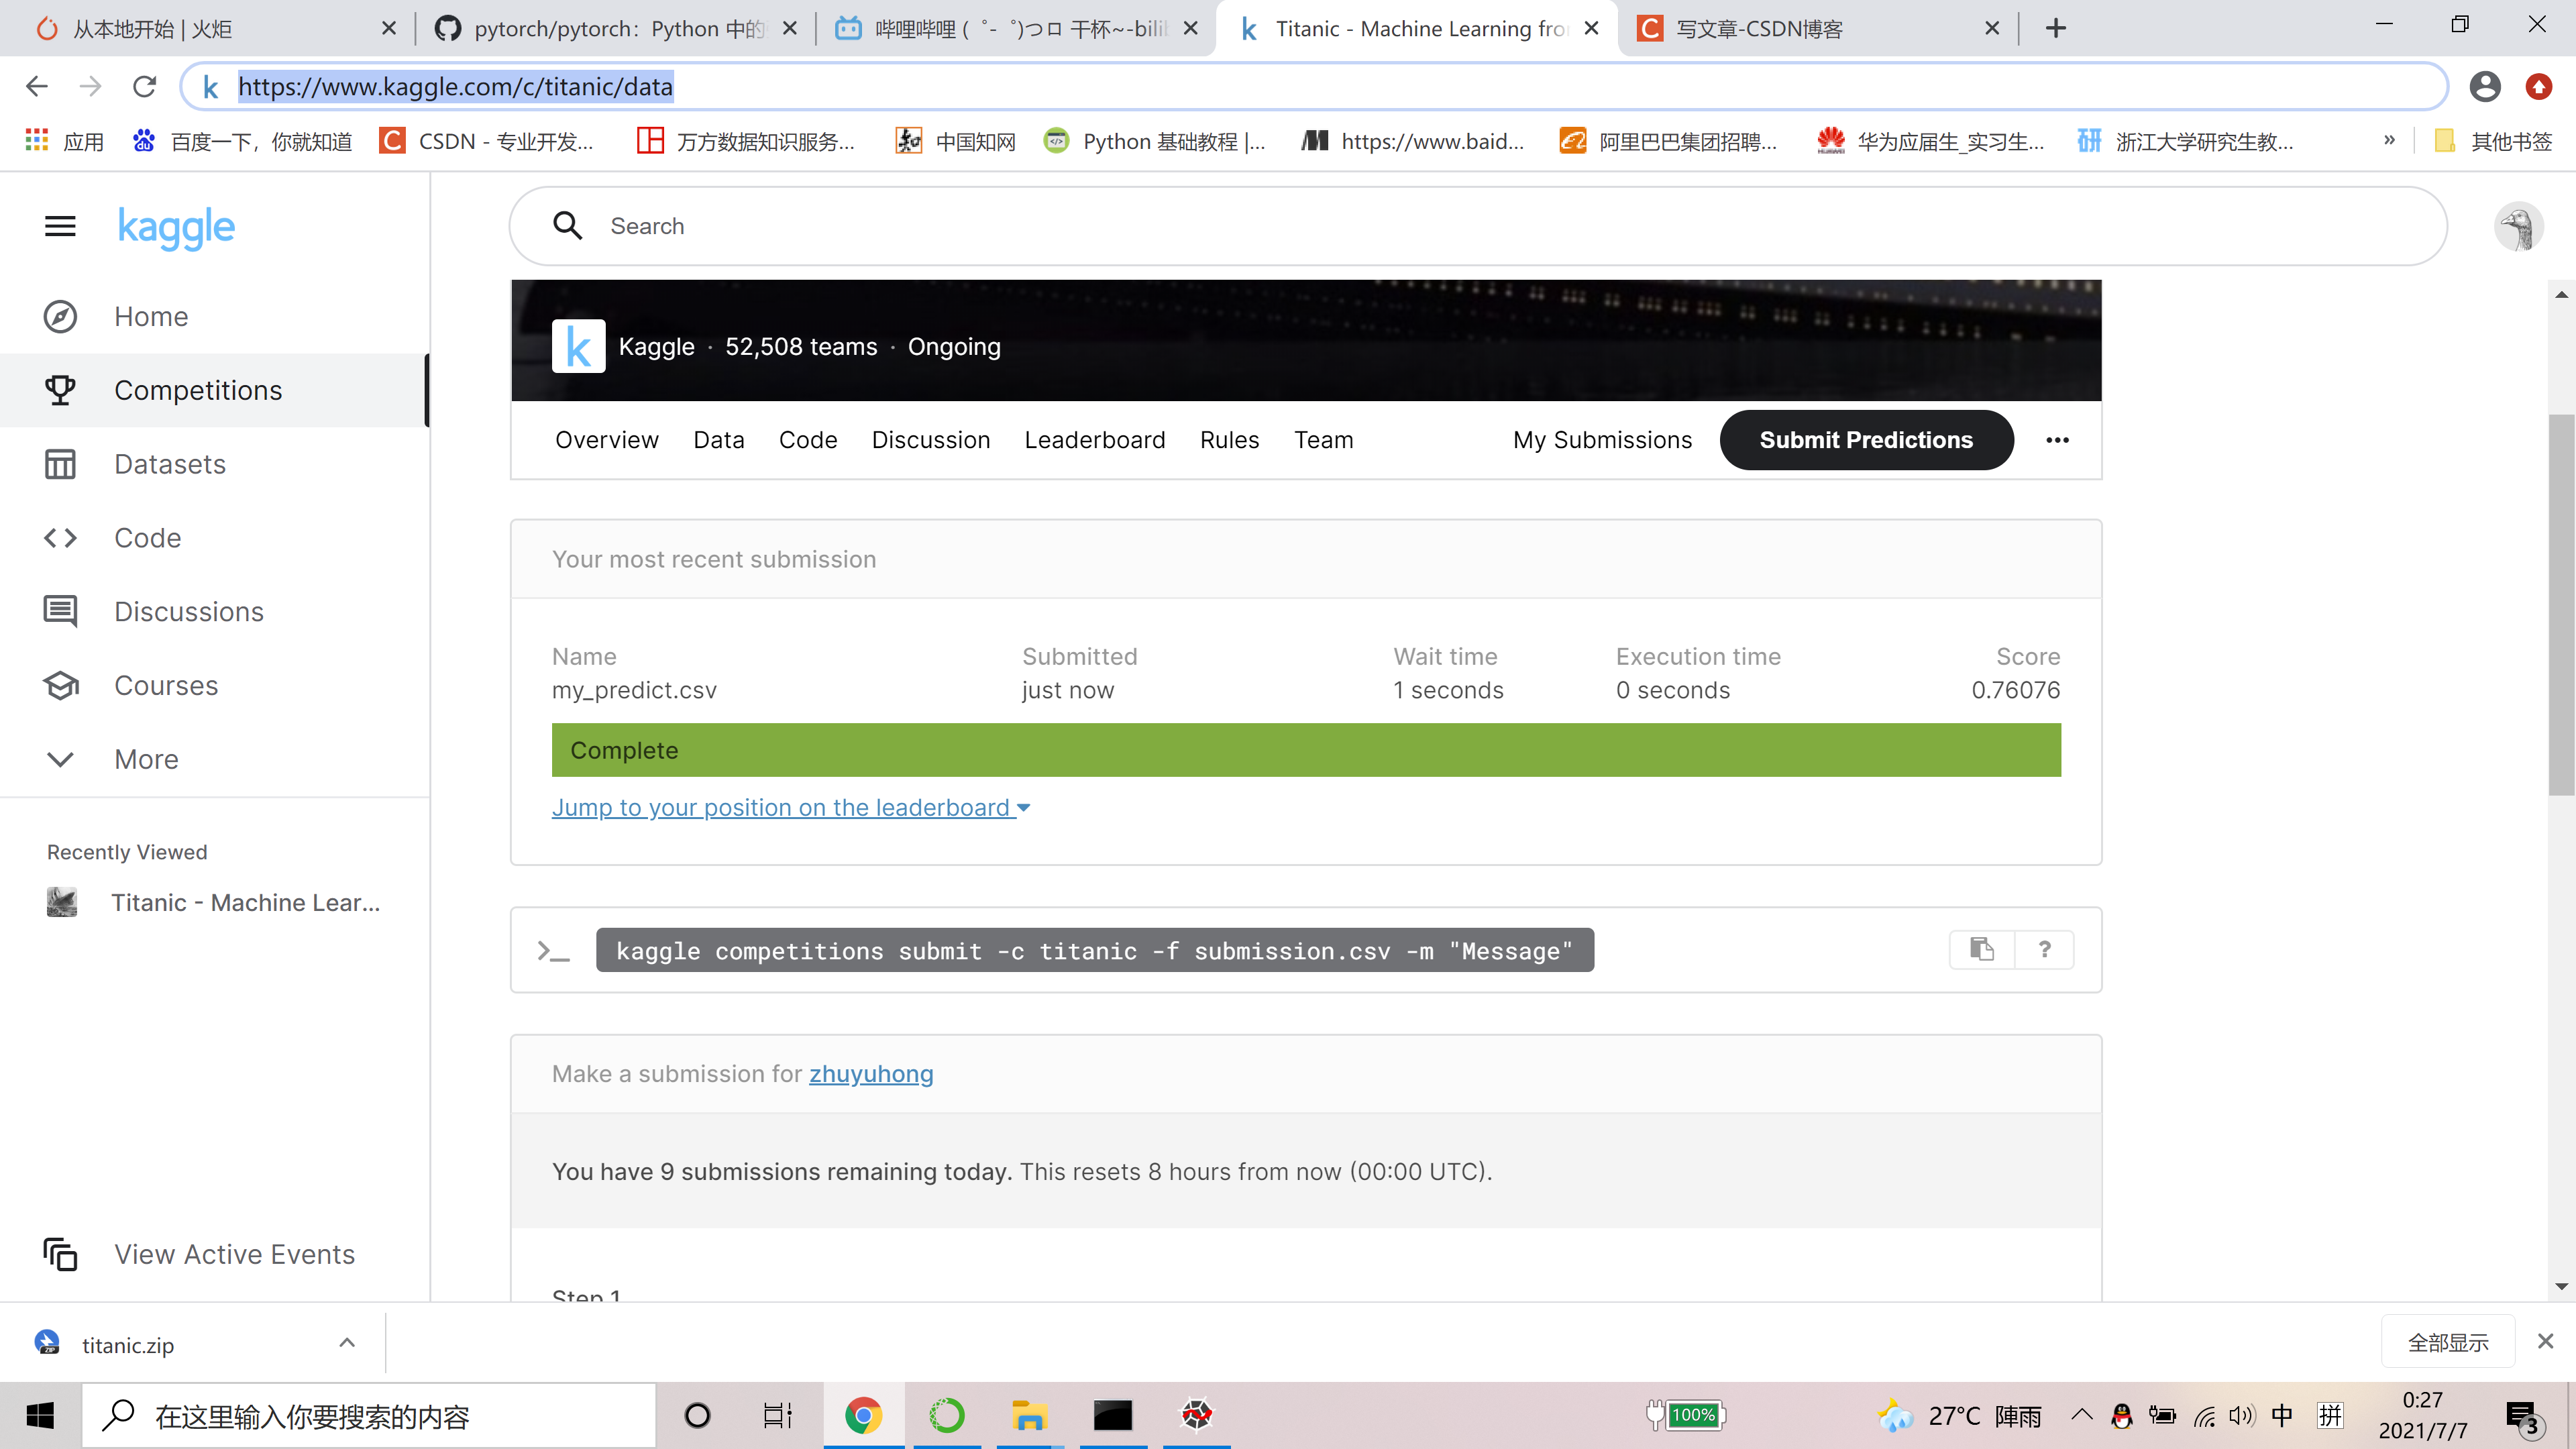This screenshot has width=2576, height=1449.
Task: Click inside the Kaggle search field
Action: tap(1000, 226)
